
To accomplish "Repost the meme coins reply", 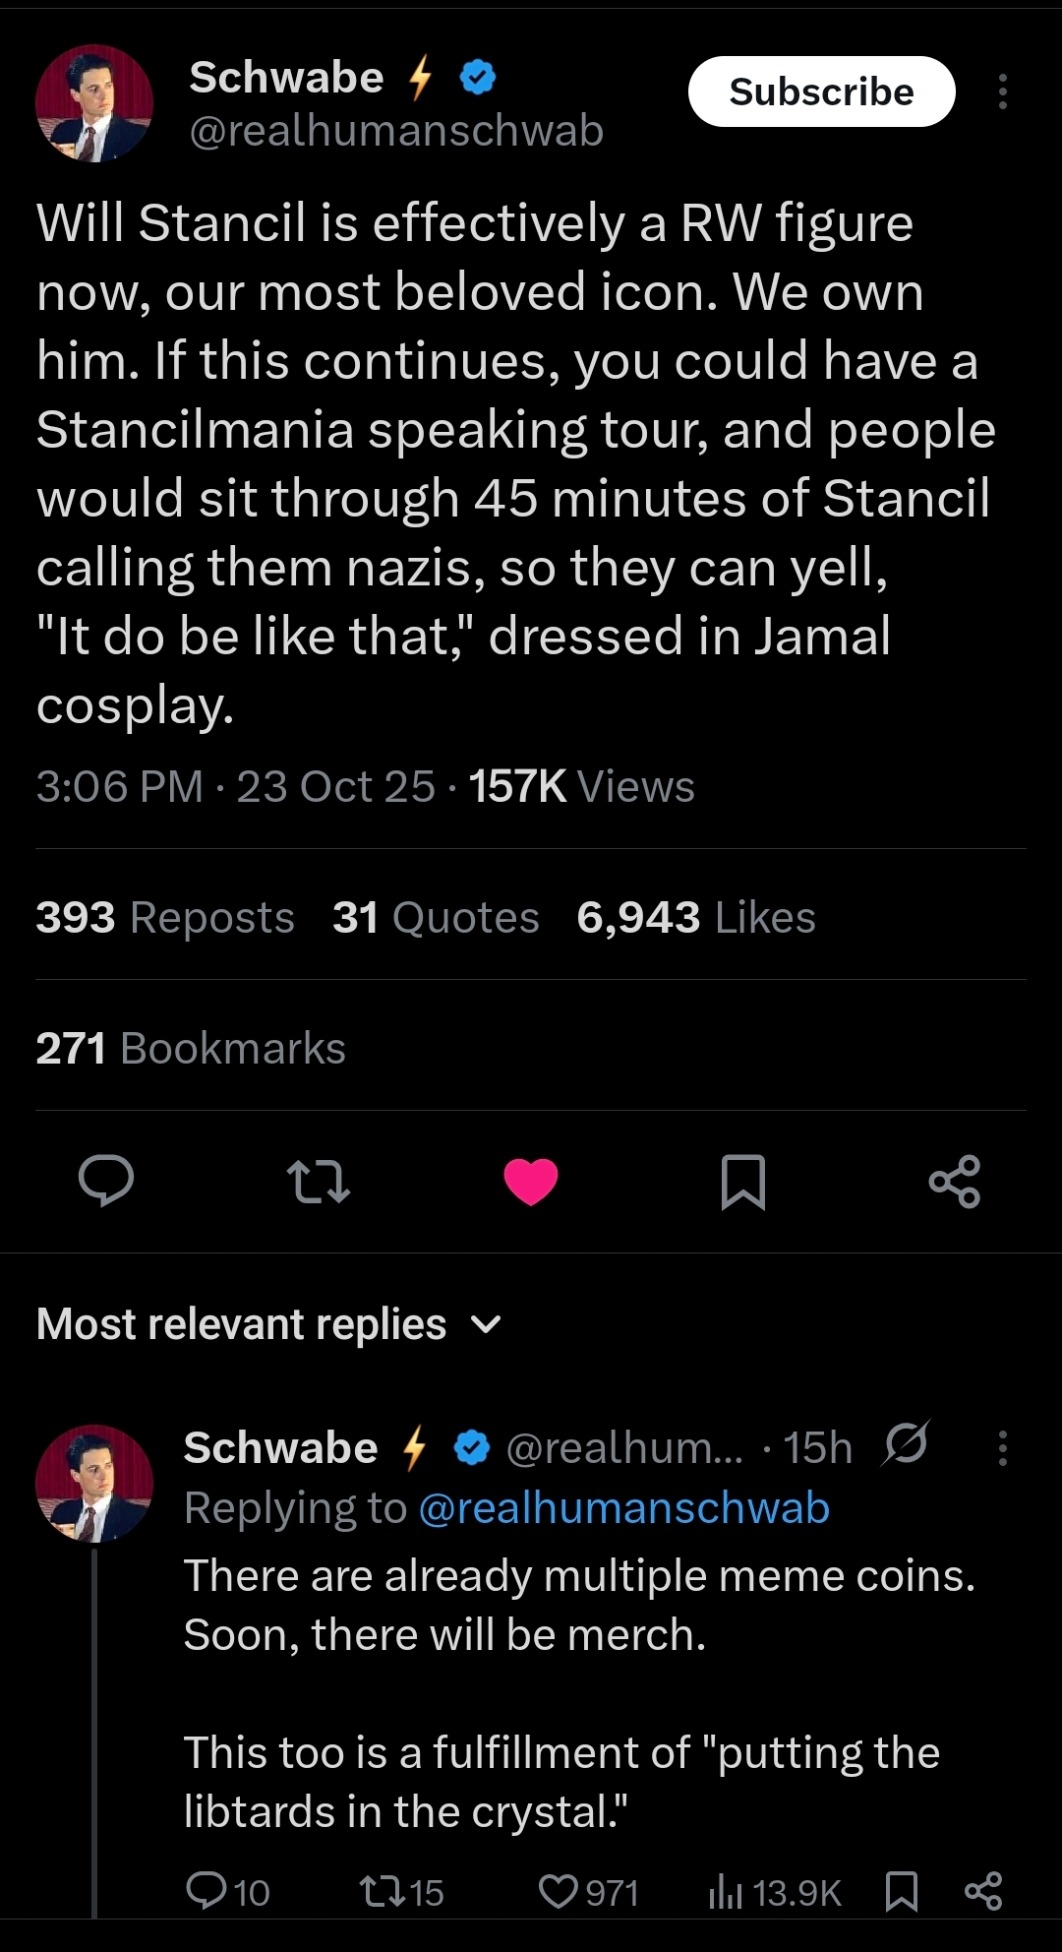I will 381,1891.
